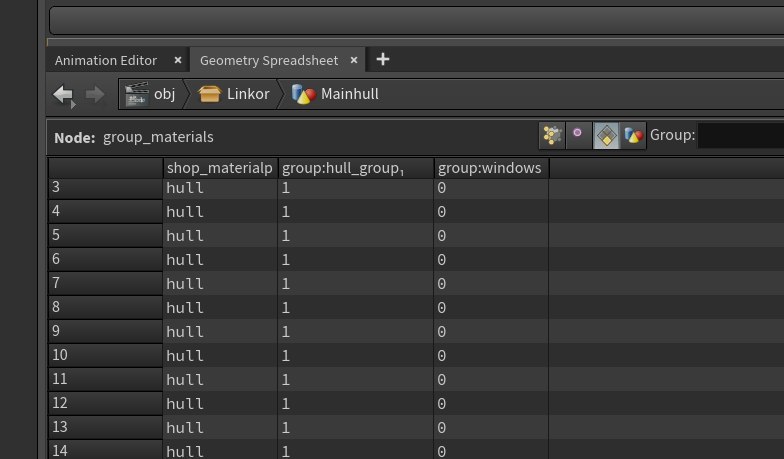Select row number 8

pyautogui.click(x=106, y=308)
